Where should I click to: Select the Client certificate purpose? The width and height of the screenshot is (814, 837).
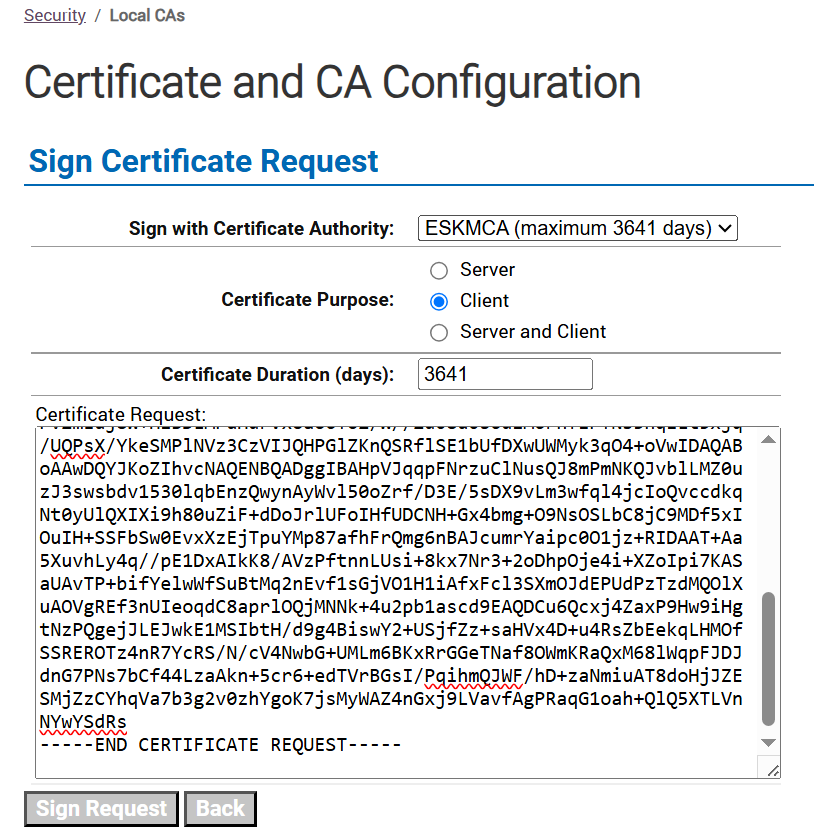coord(439,302)
